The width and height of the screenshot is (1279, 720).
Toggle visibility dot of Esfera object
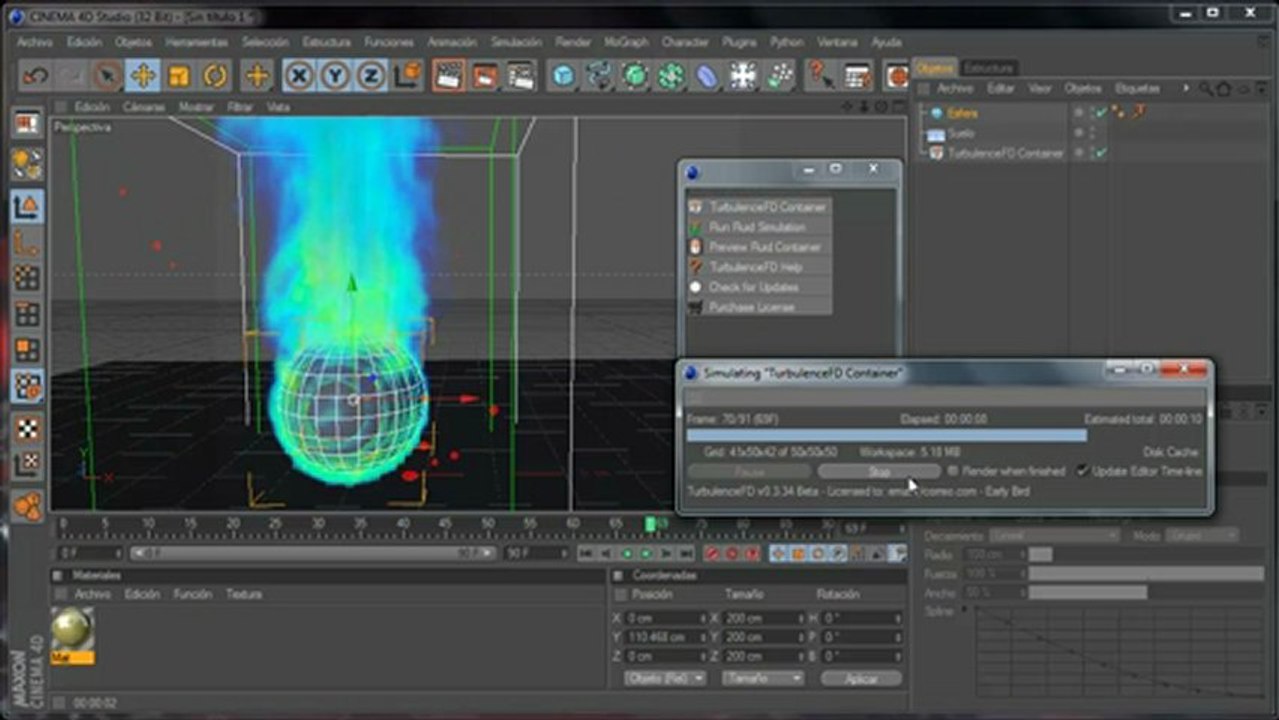coord(1078,111)
